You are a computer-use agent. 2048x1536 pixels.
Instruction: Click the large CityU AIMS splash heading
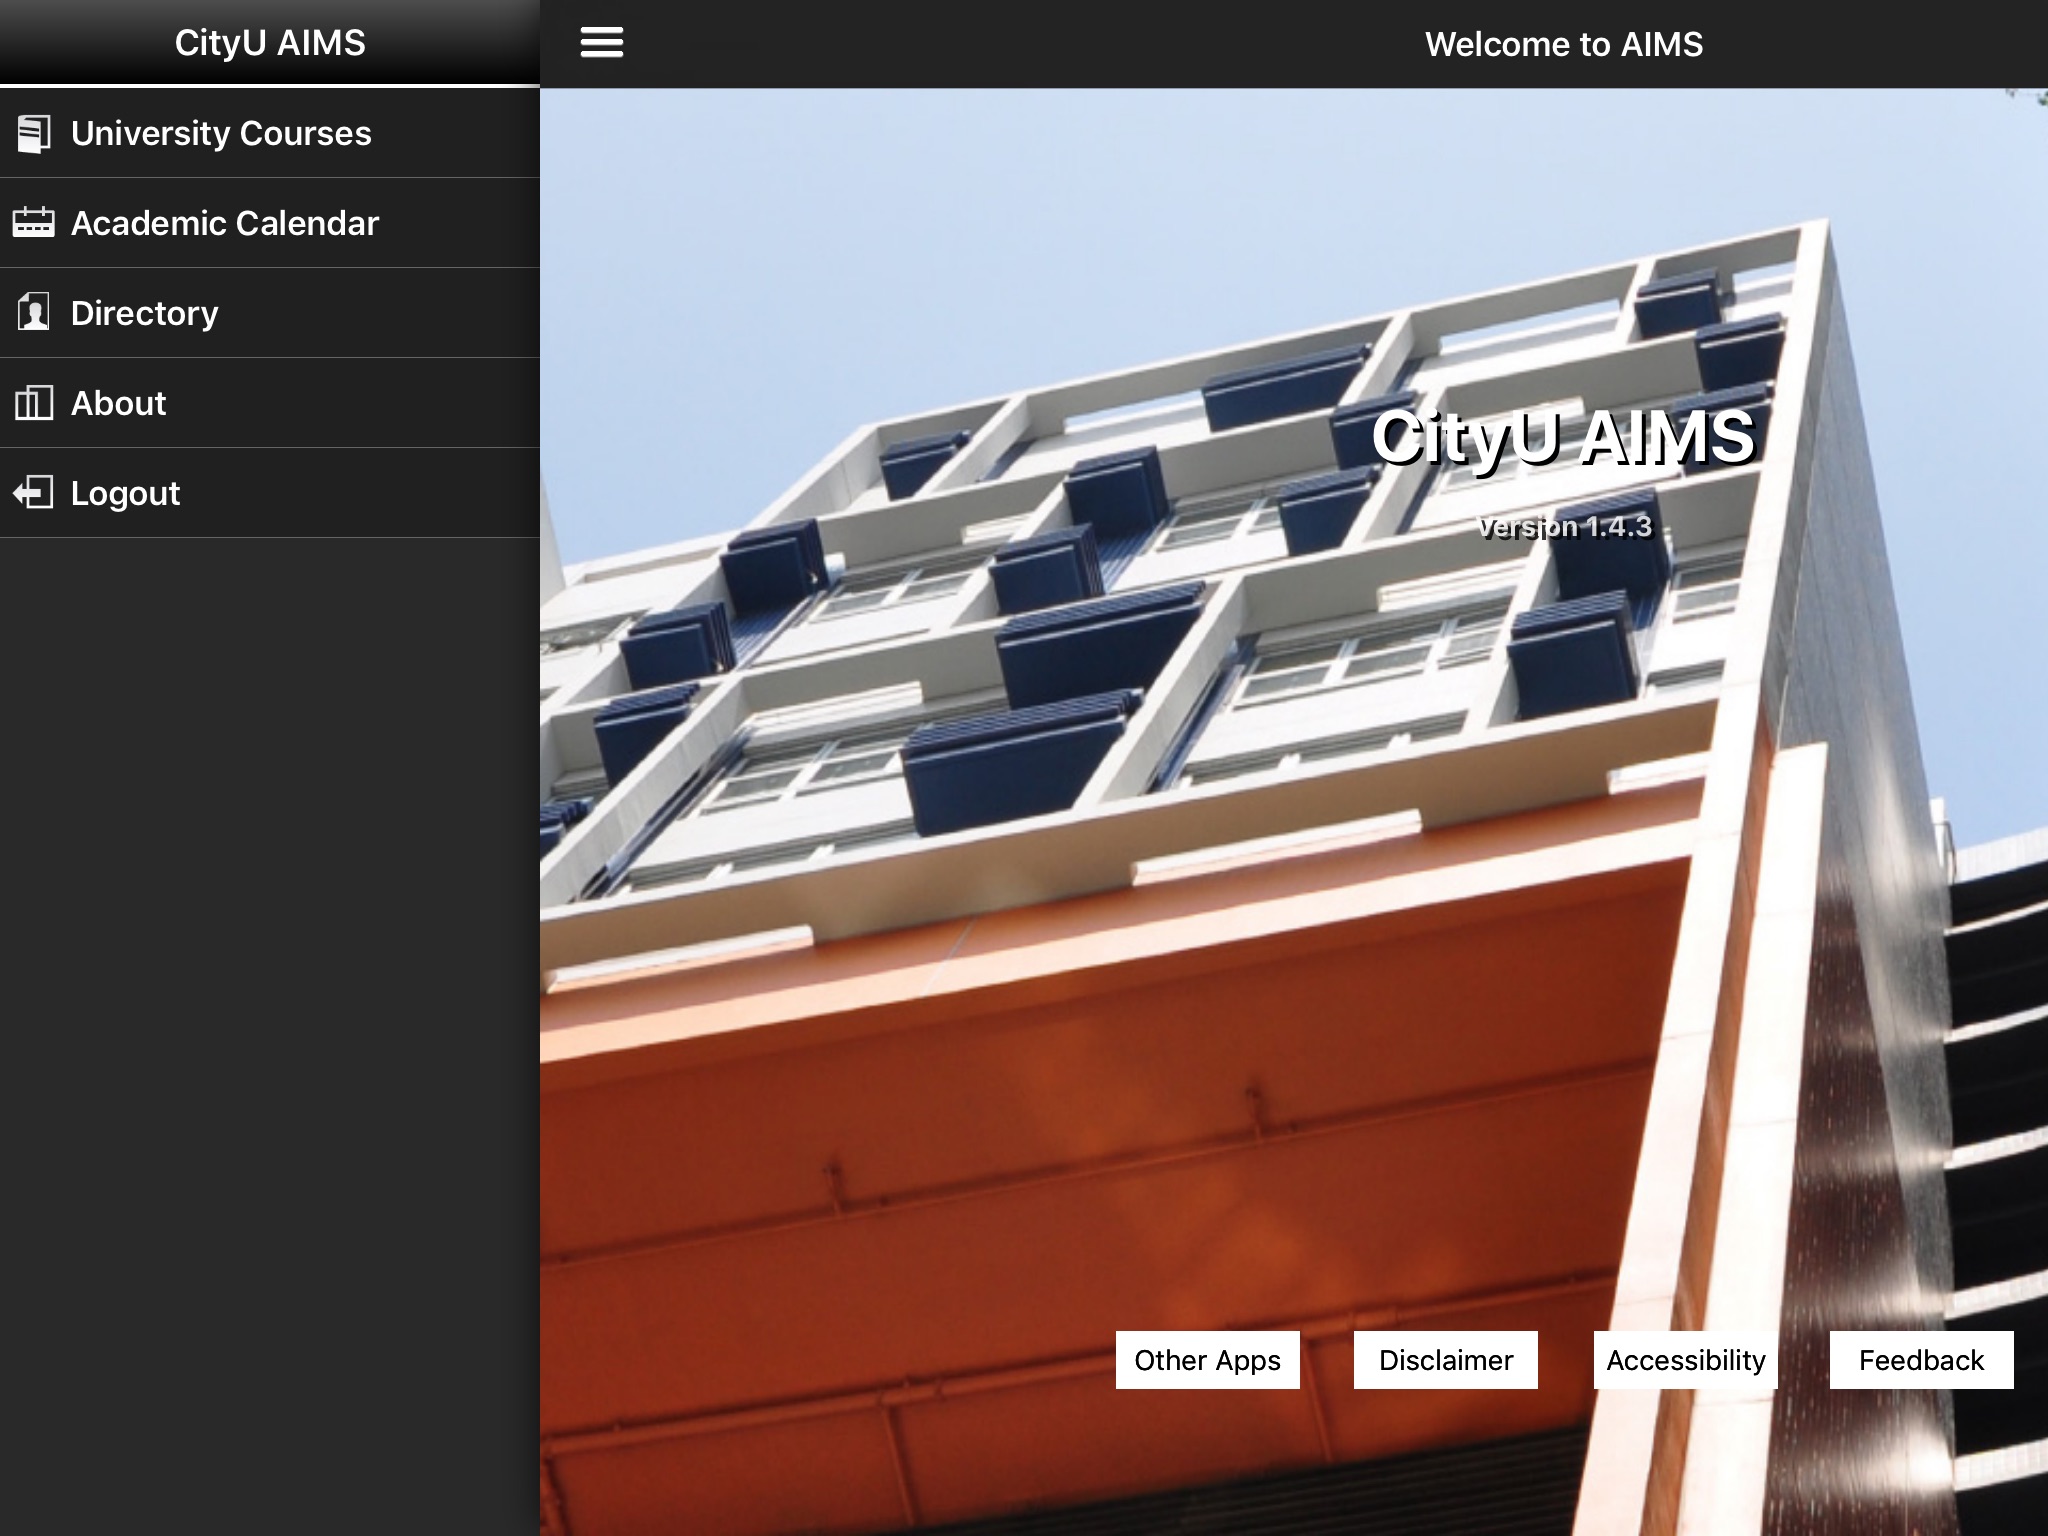[1563, 437]
